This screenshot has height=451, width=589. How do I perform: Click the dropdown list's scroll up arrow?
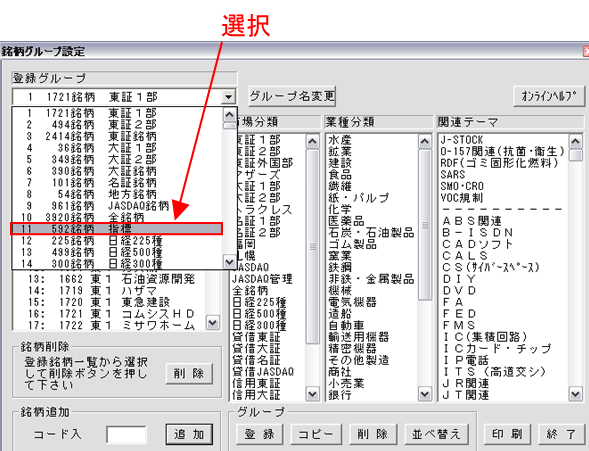tap(229, 114)
